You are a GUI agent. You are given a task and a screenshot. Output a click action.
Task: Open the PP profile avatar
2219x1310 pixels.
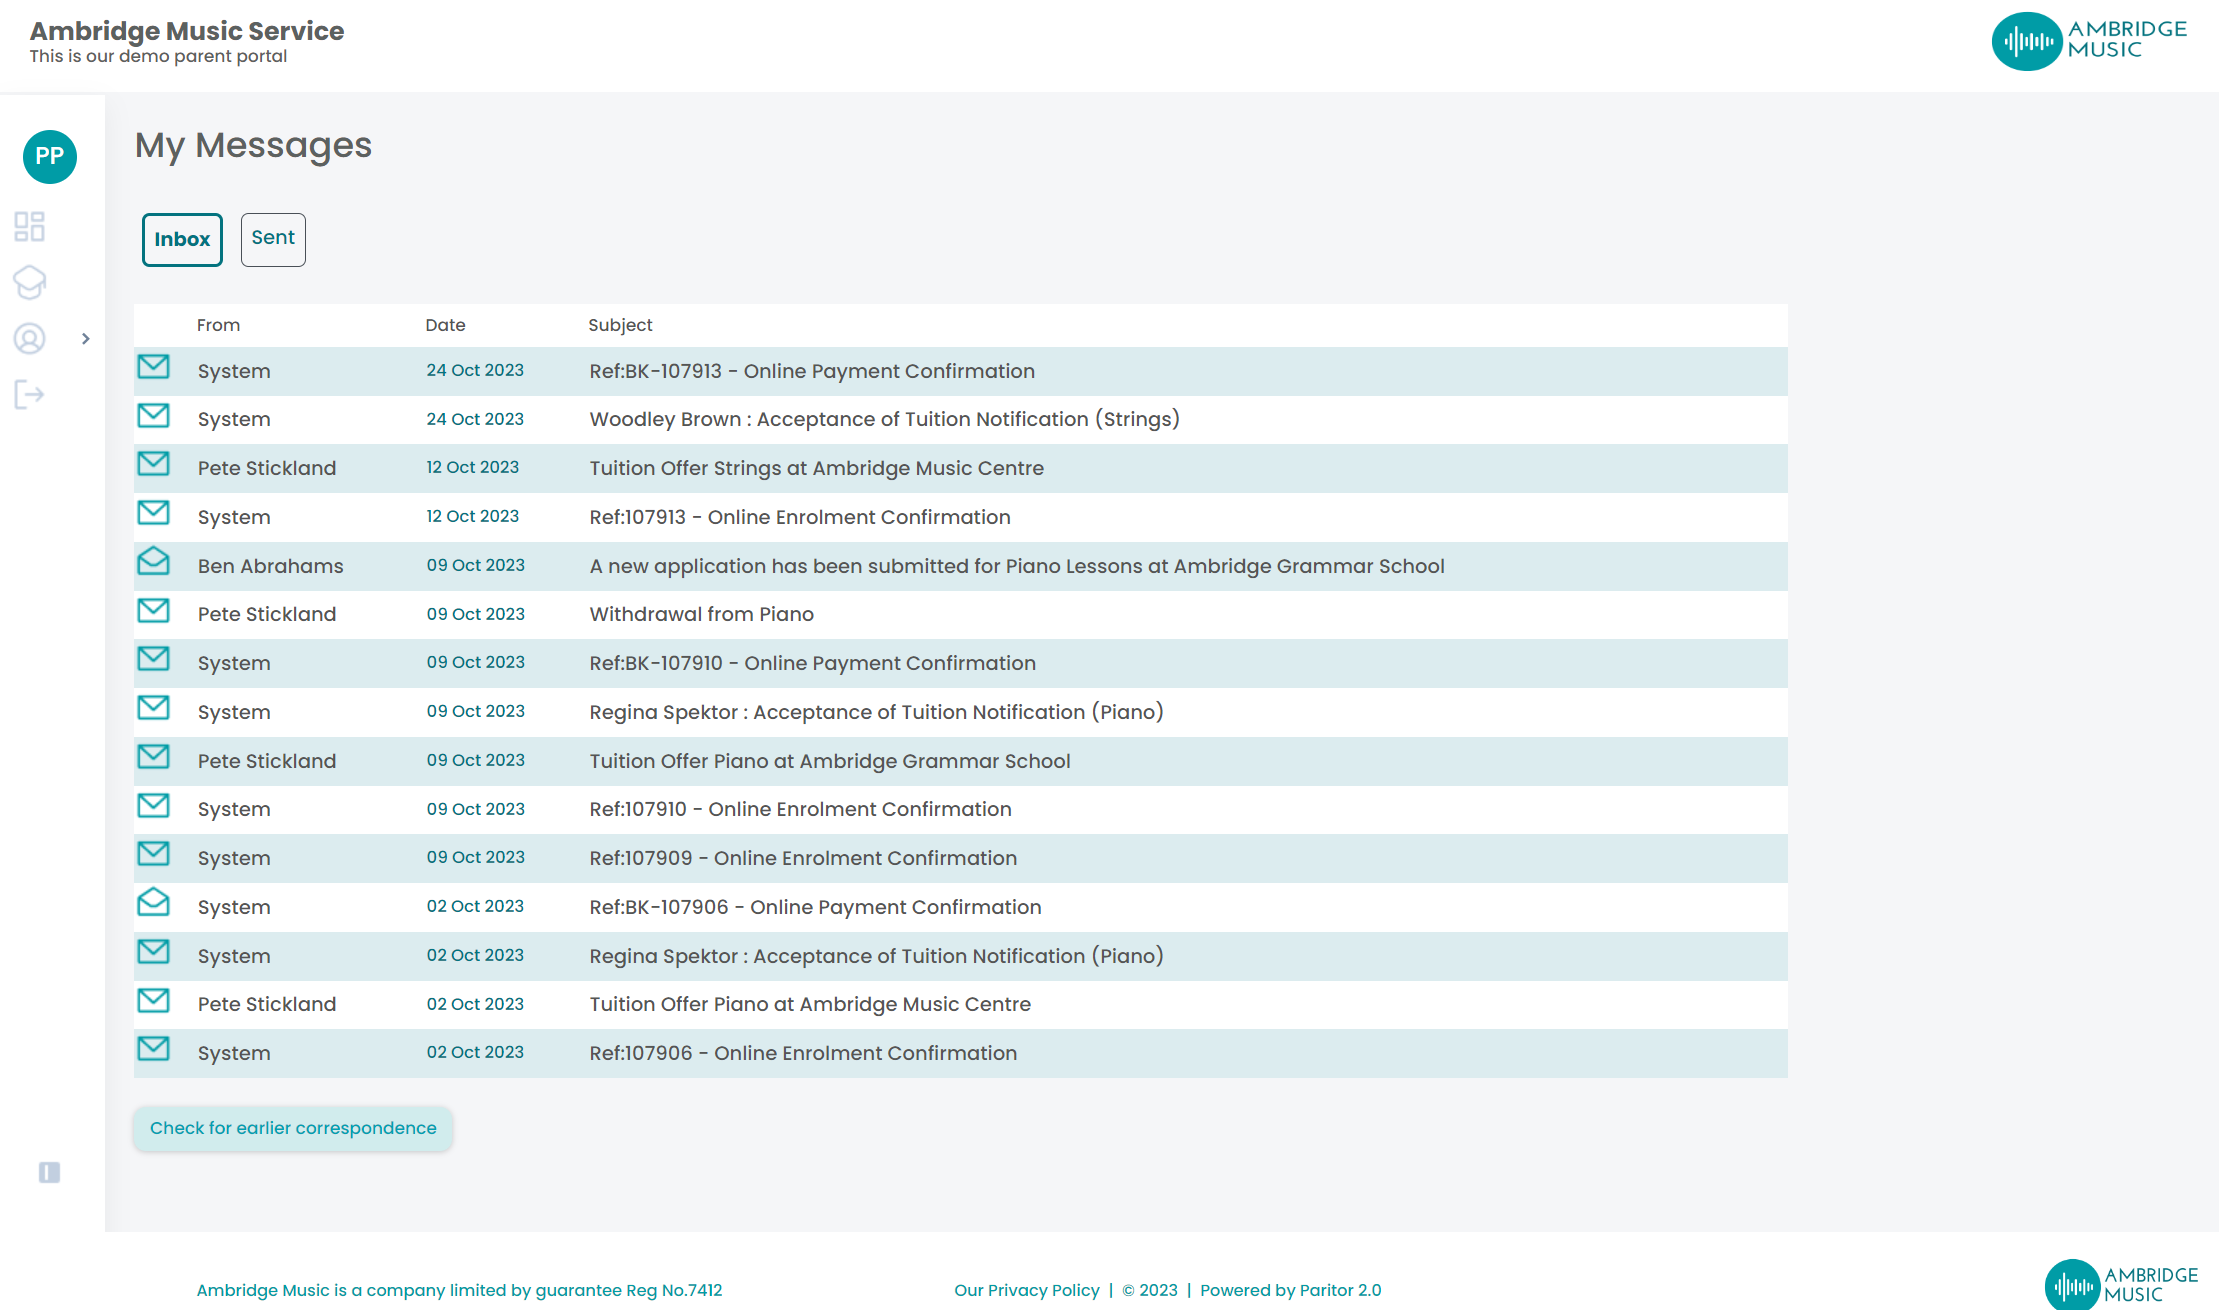click(50, 157)
